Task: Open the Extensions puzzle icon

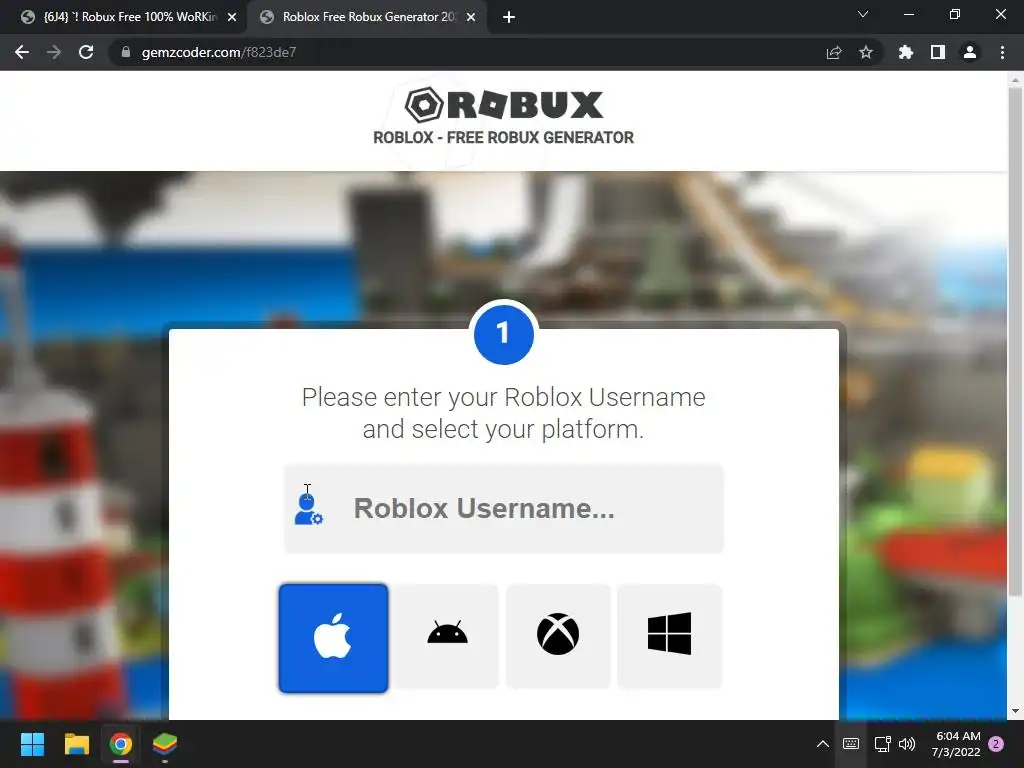Action: [x=906, y=52]
